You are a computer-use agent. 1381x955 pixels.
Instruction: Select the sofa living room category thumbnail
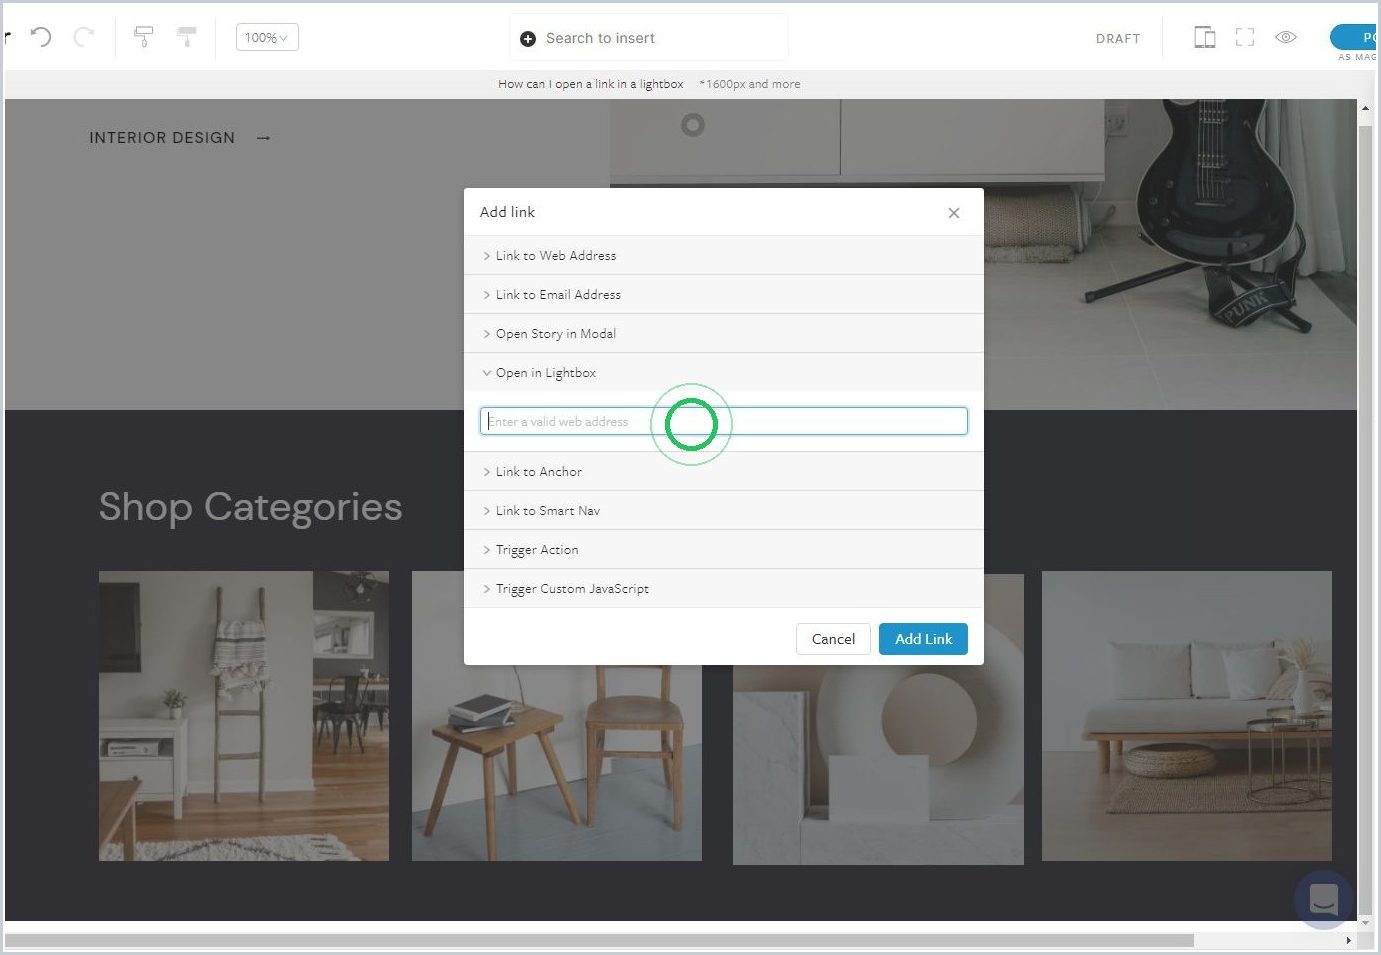pos(1187,716)
